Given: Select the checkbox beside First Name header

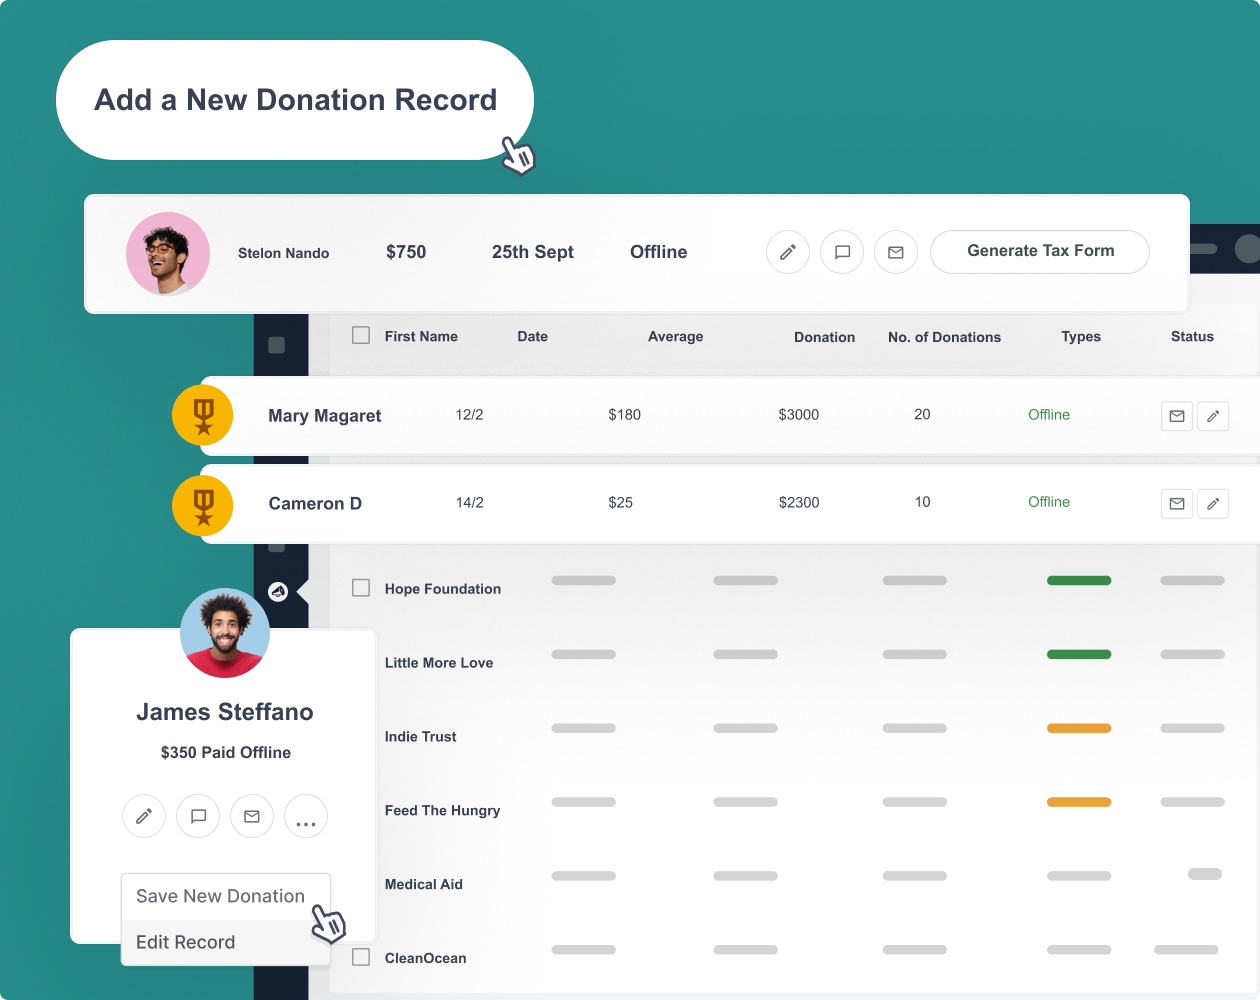Looking at the screenshot, I should 361,336.
